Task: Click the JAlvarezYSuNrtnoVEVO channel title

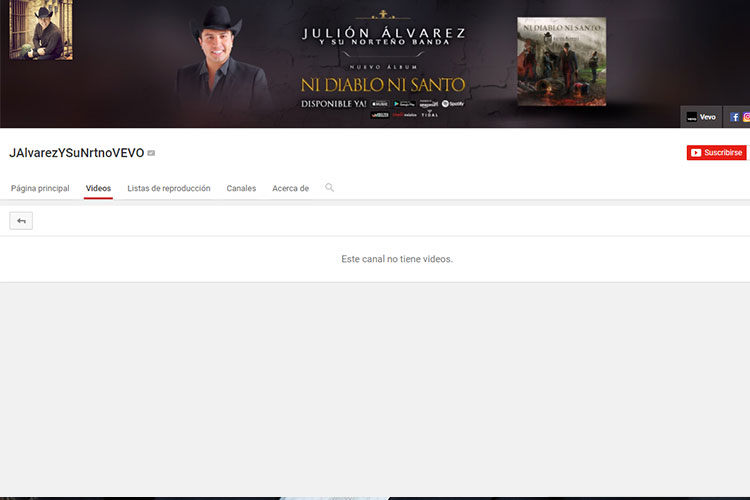Action: (77, 153)
